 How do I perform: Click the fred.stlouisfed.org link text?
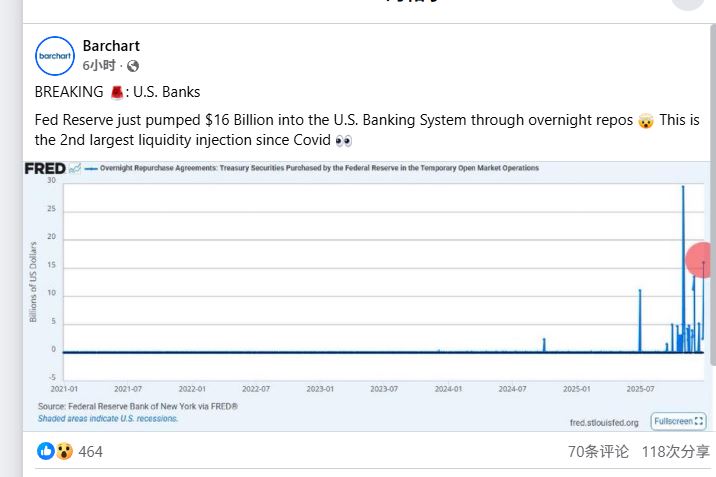604,423
